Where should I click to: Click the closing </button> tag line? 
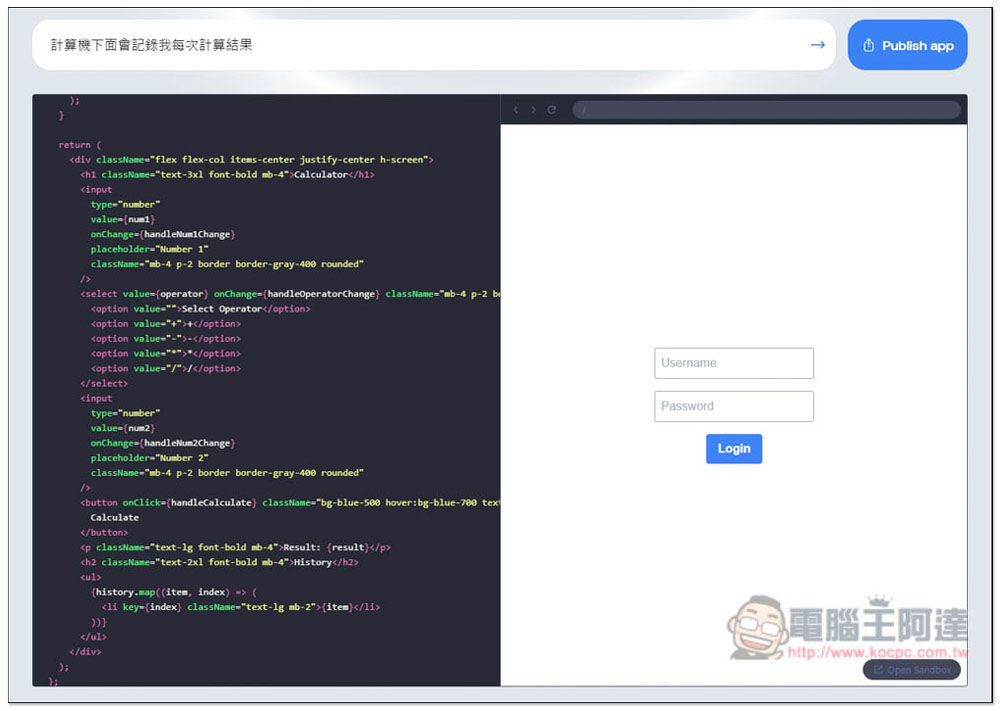click(103, 532)
